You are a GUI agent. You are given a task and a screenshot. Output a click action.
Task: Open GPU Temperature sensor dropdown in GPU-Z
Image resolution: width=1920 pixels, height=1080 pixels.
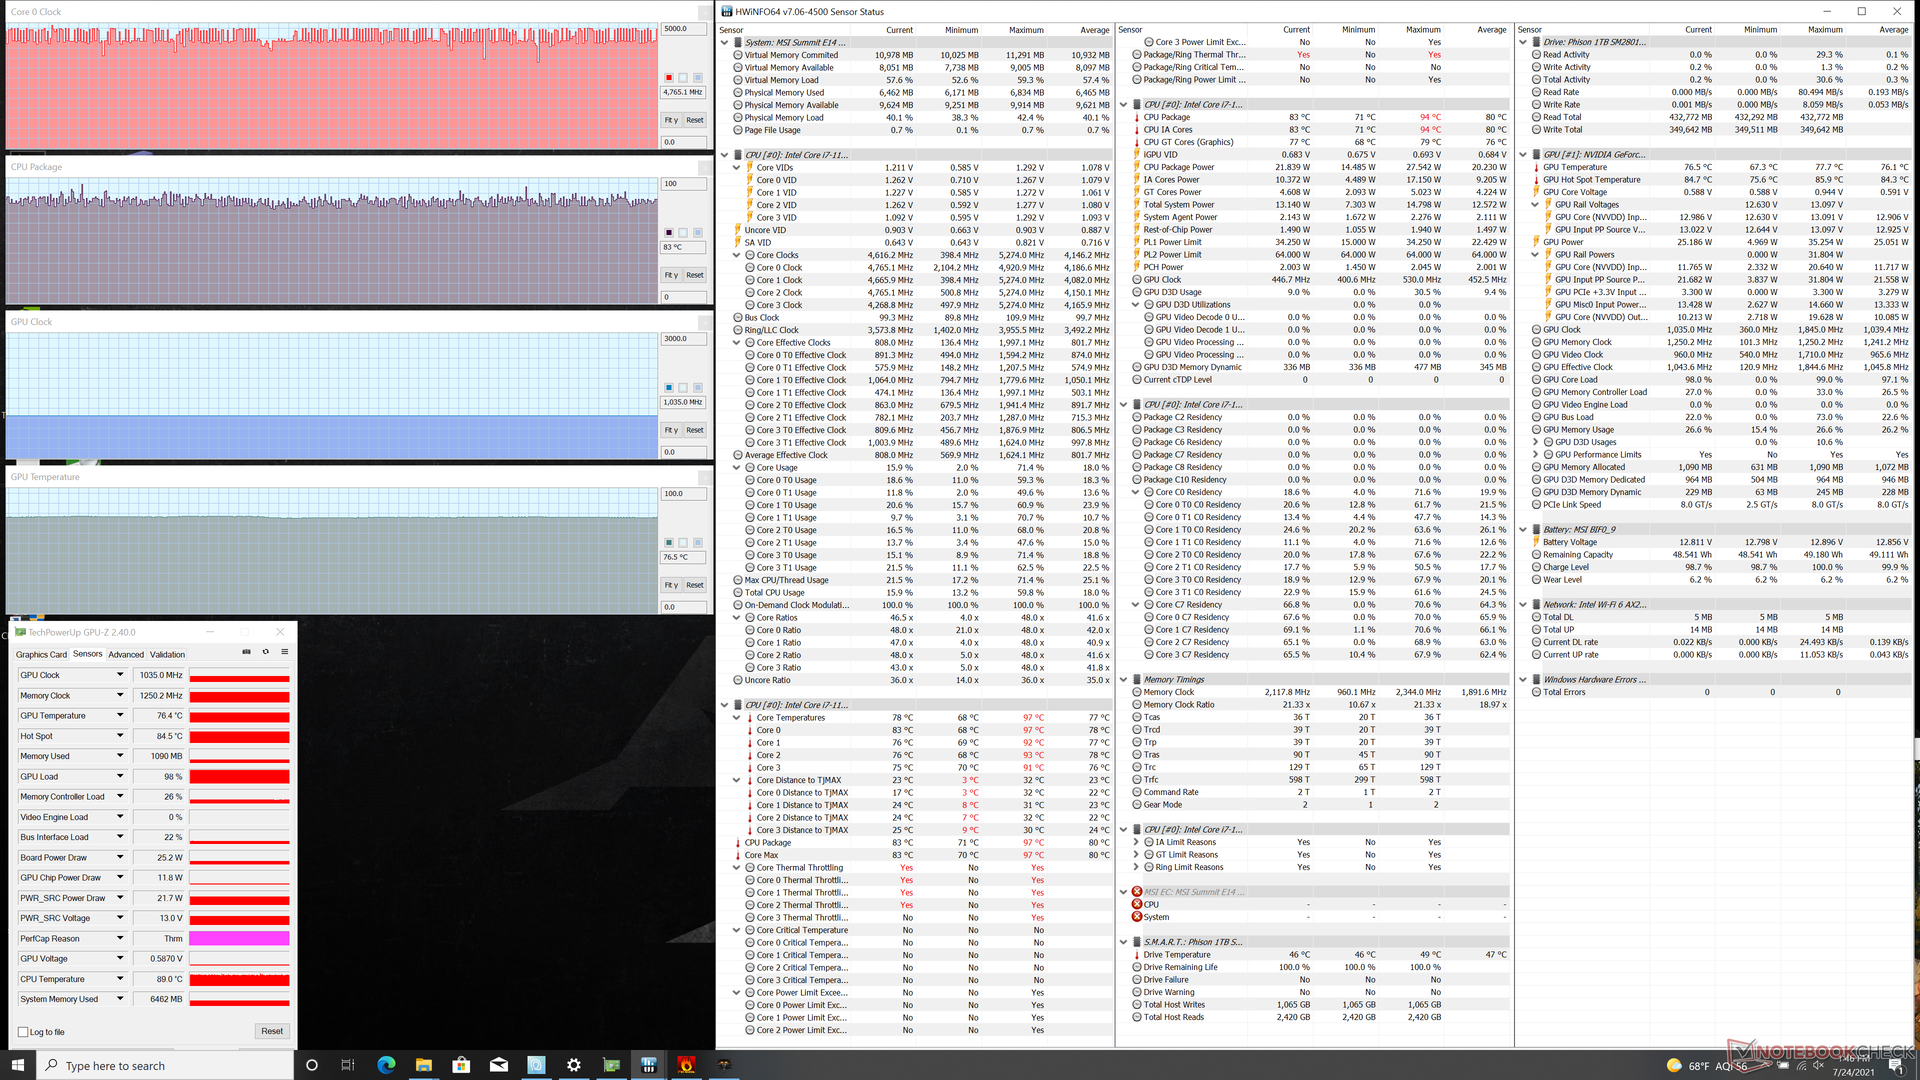coord(120,716)
